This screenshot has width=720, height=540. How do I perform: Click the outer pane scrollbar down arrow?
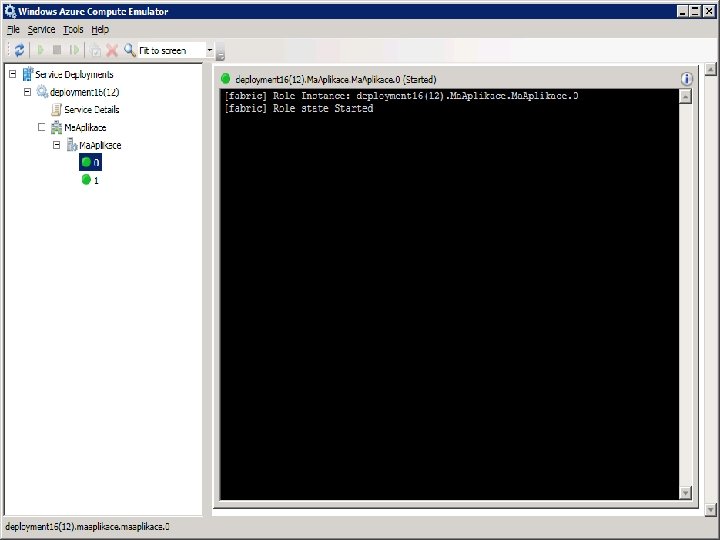710,510
